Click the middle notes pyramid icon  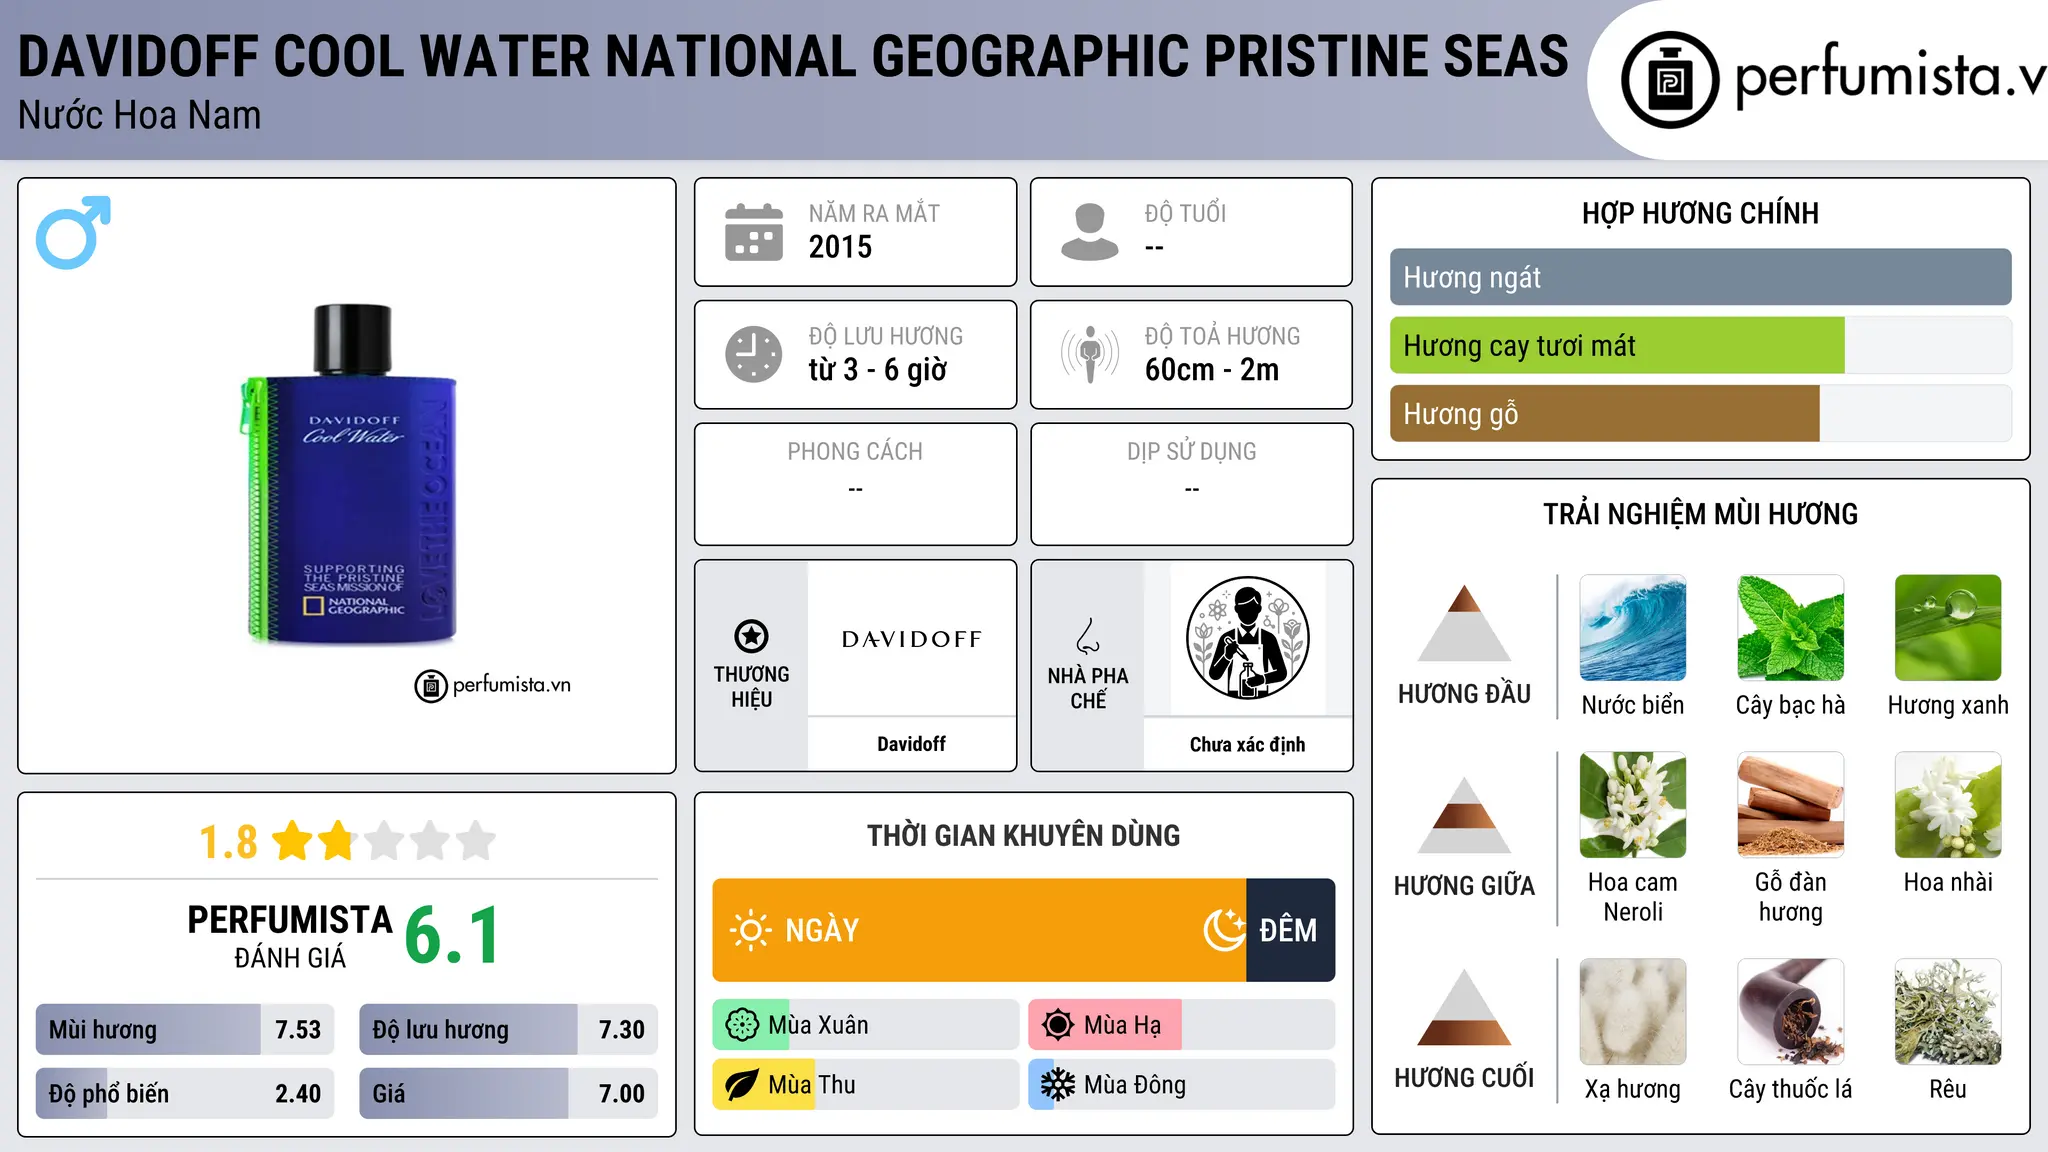point(1464,815)
